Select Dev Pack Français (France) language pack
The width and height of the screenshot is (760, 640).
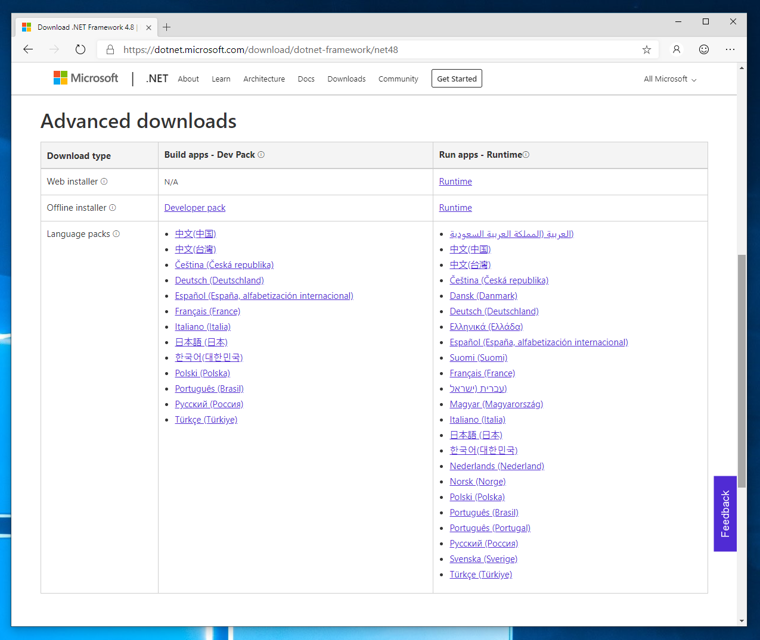(207, 311)
